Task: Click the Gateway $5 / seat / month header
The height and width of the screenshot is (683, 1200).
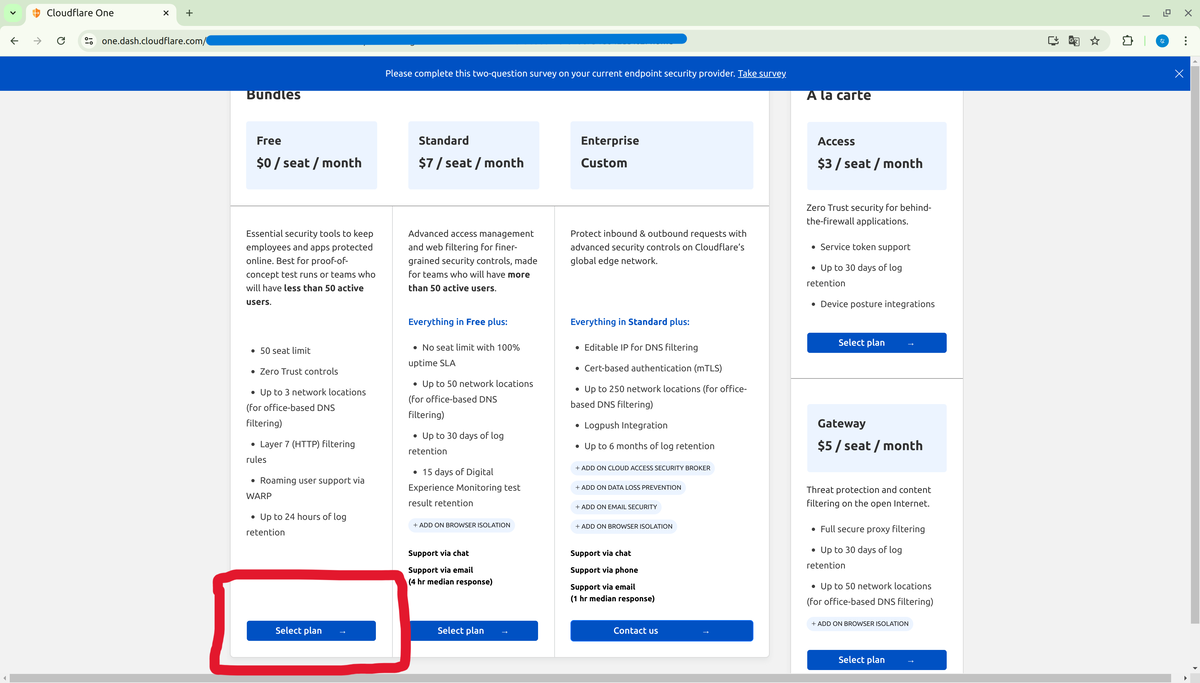Action: (876, 438)
